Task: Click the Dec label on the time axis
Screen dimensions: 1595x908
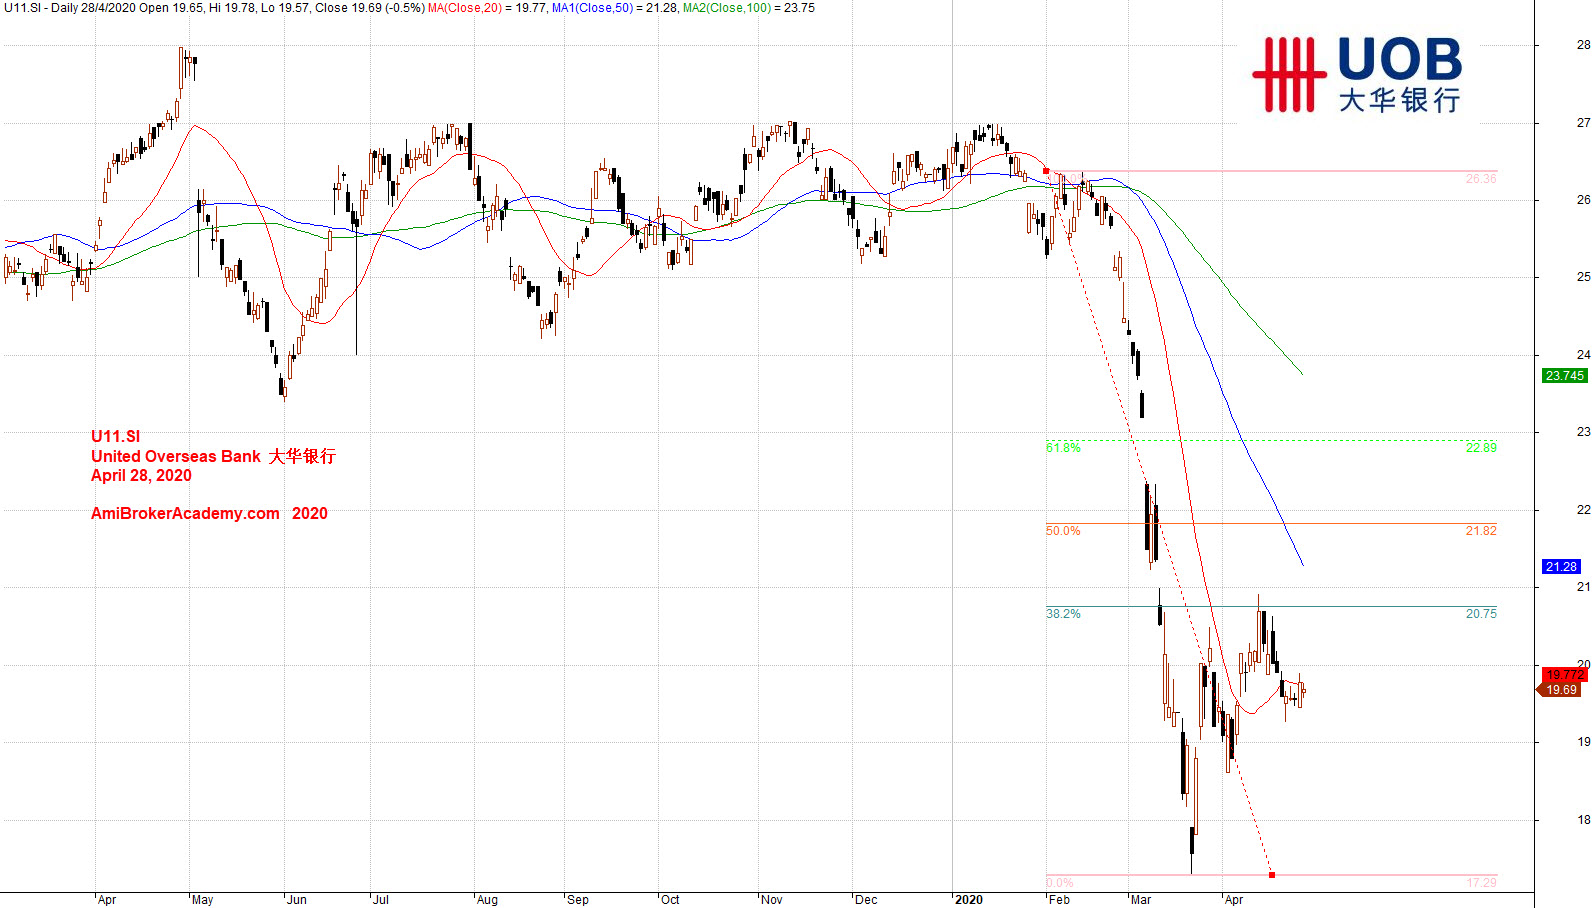Action: tap(866, 900)
